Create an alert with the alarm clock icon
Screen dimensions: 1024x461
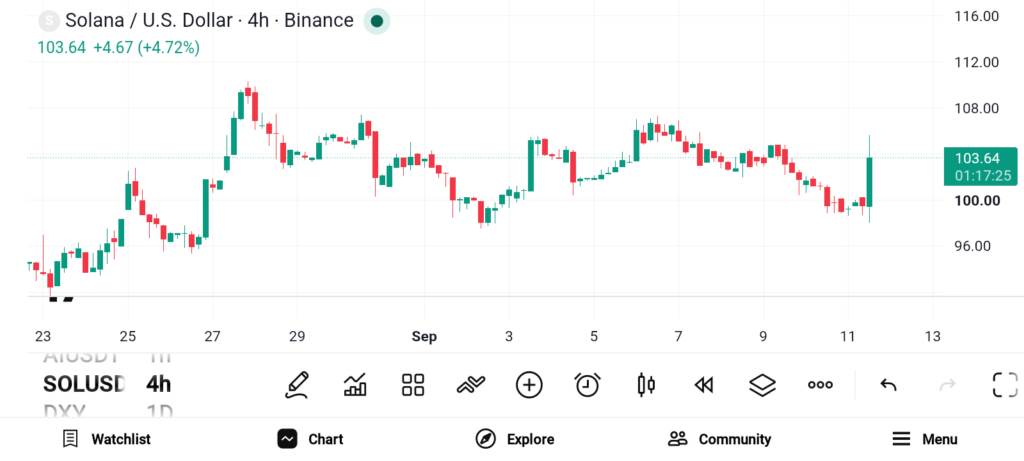point(588,385)
